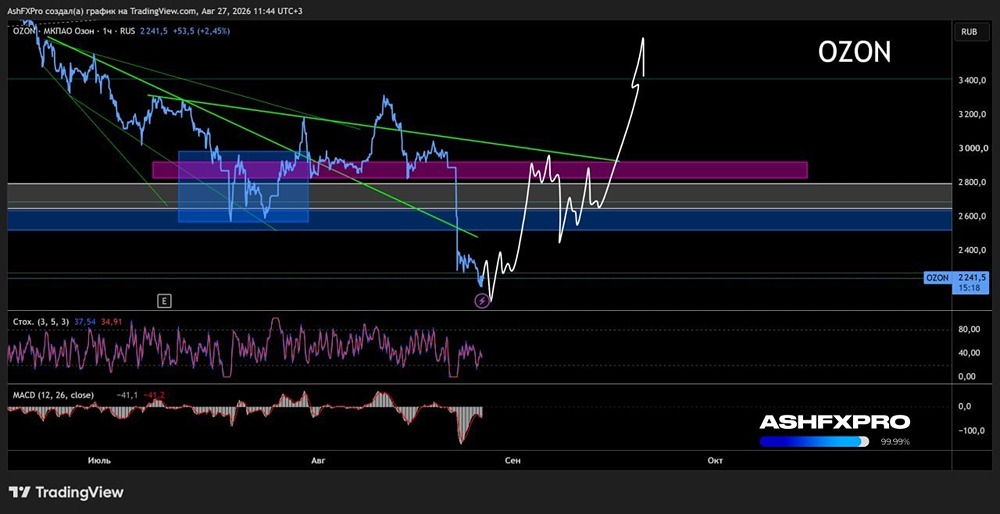Click the 'Авг' label on time axis

[317, 460]
